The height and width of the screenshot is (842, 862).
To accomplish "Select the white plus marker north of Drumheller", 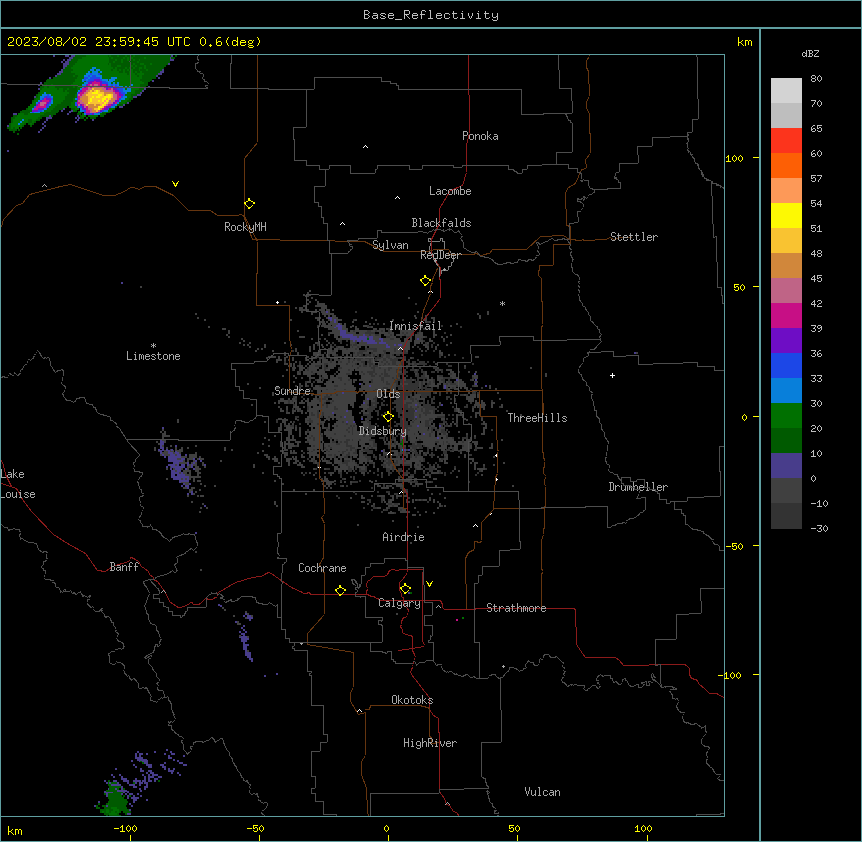I will [612, 375].
